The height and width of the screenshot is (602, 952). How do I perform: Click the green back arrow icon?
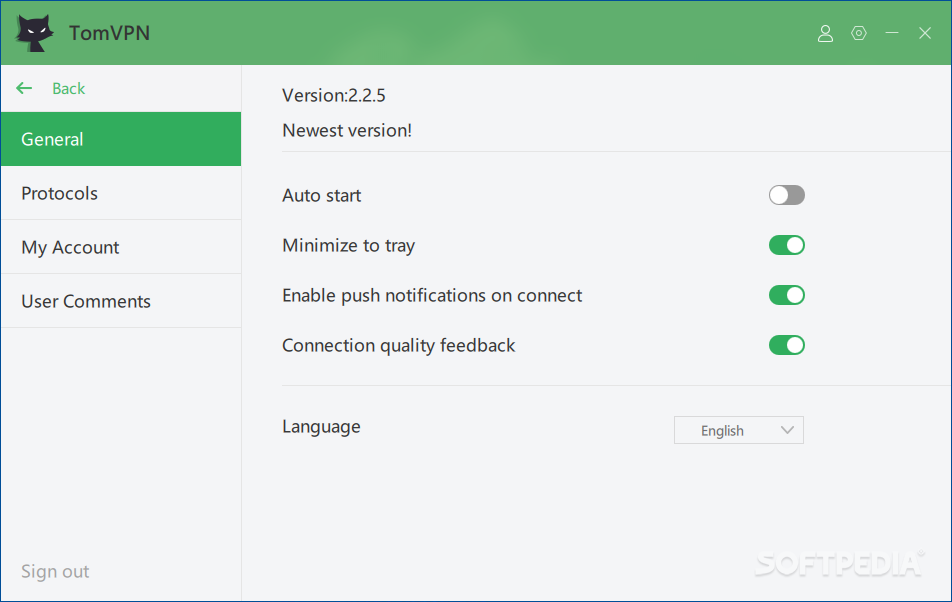(24, 89)
